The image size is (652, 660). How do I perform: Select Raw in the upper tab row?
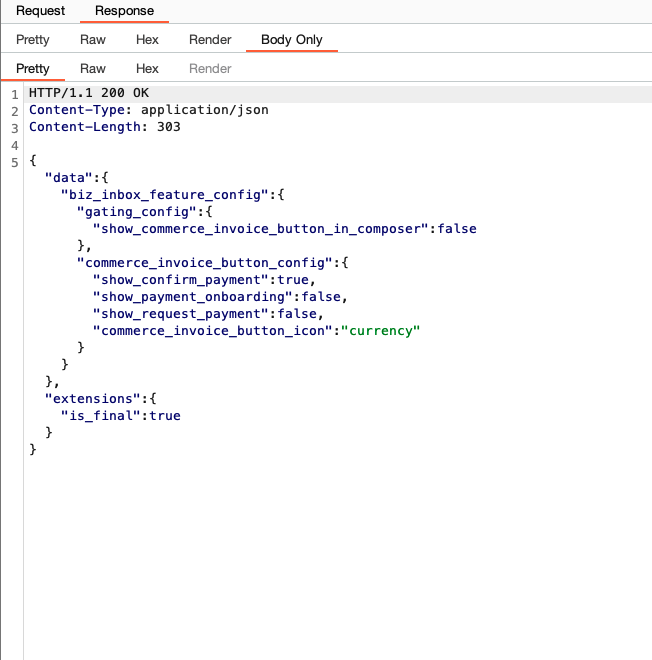click(x=93, y=40)
